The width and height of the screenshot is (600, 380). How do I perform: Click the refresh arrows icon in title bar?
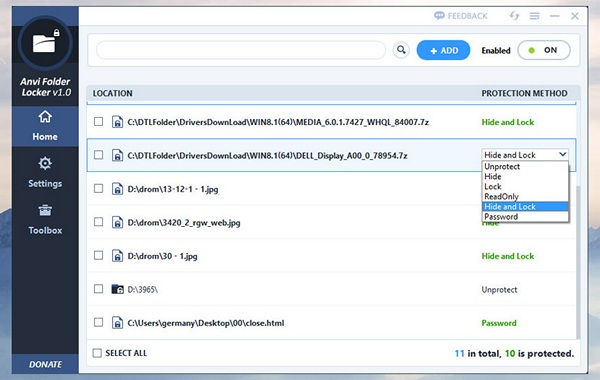pos(514,16)
